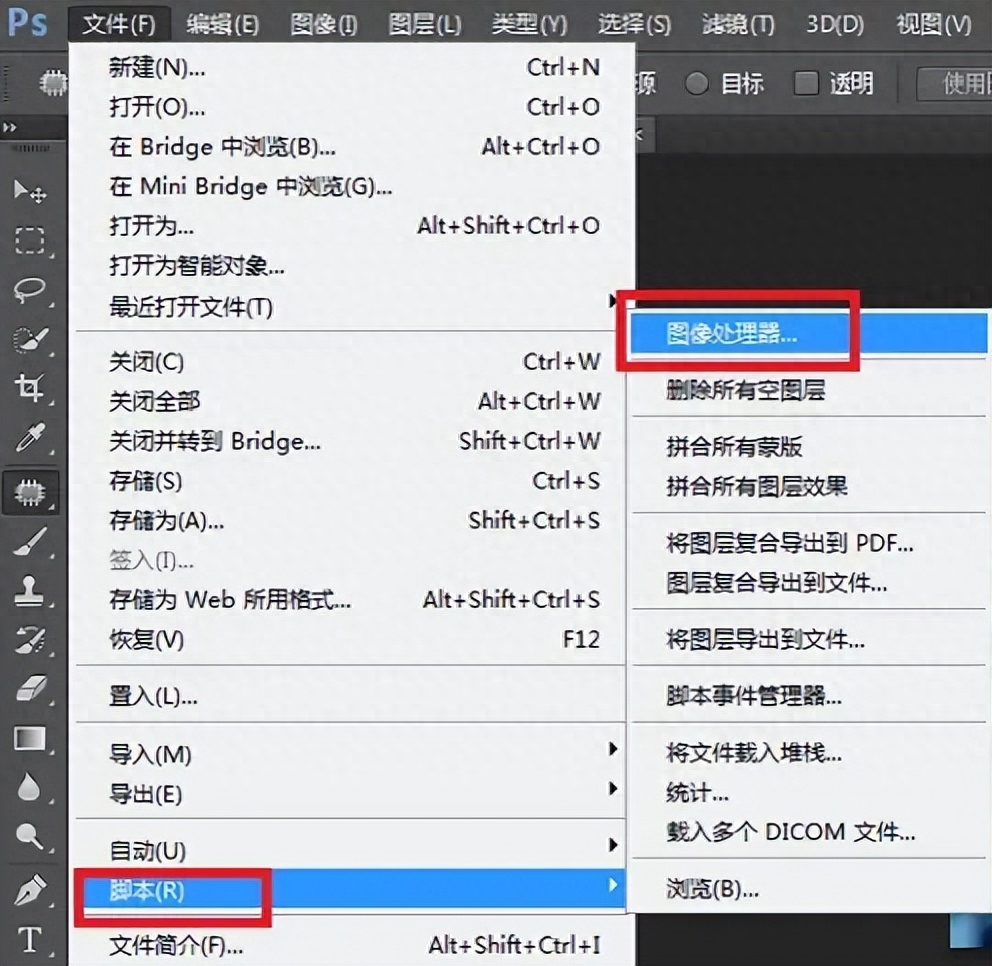This screenshot has height=966, width=992.
Task: Choose 文件简介(F)... menu entry
Action: (351, 945)
